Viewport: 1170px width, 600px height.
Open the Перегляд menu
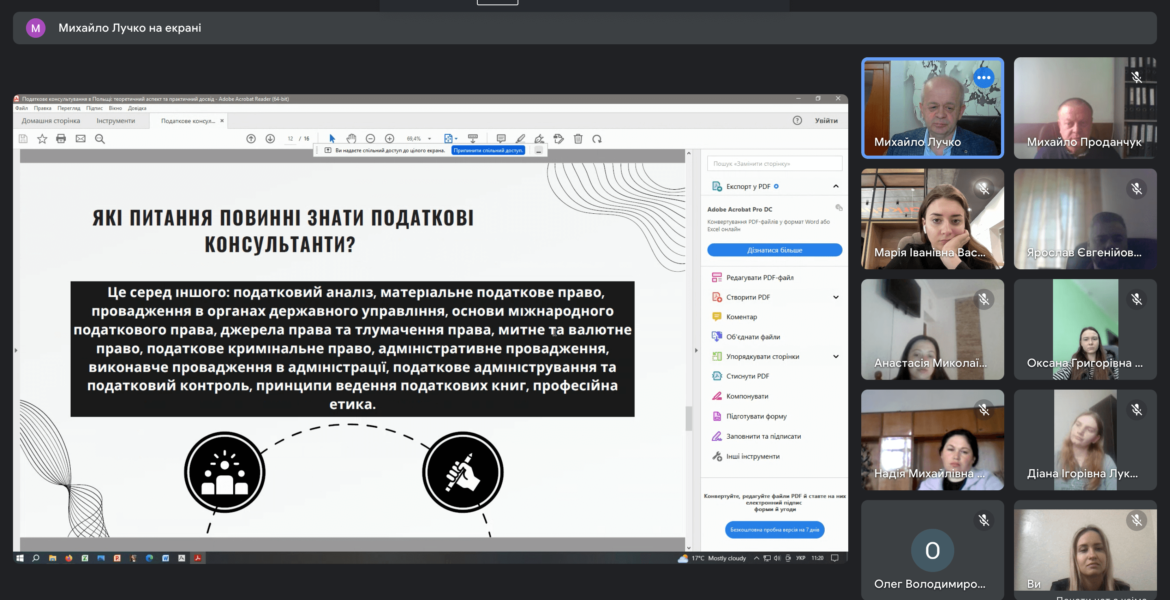coord(69,108)
